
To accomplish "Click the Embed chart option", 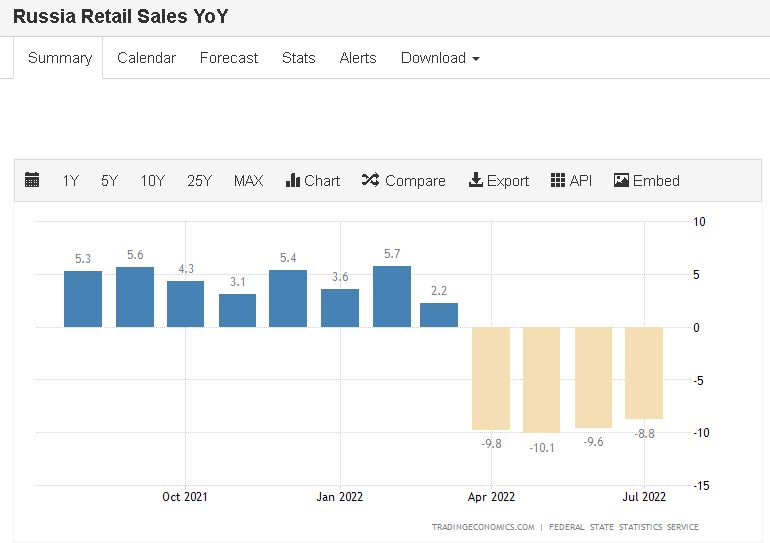I will click(x=647, y=181).
